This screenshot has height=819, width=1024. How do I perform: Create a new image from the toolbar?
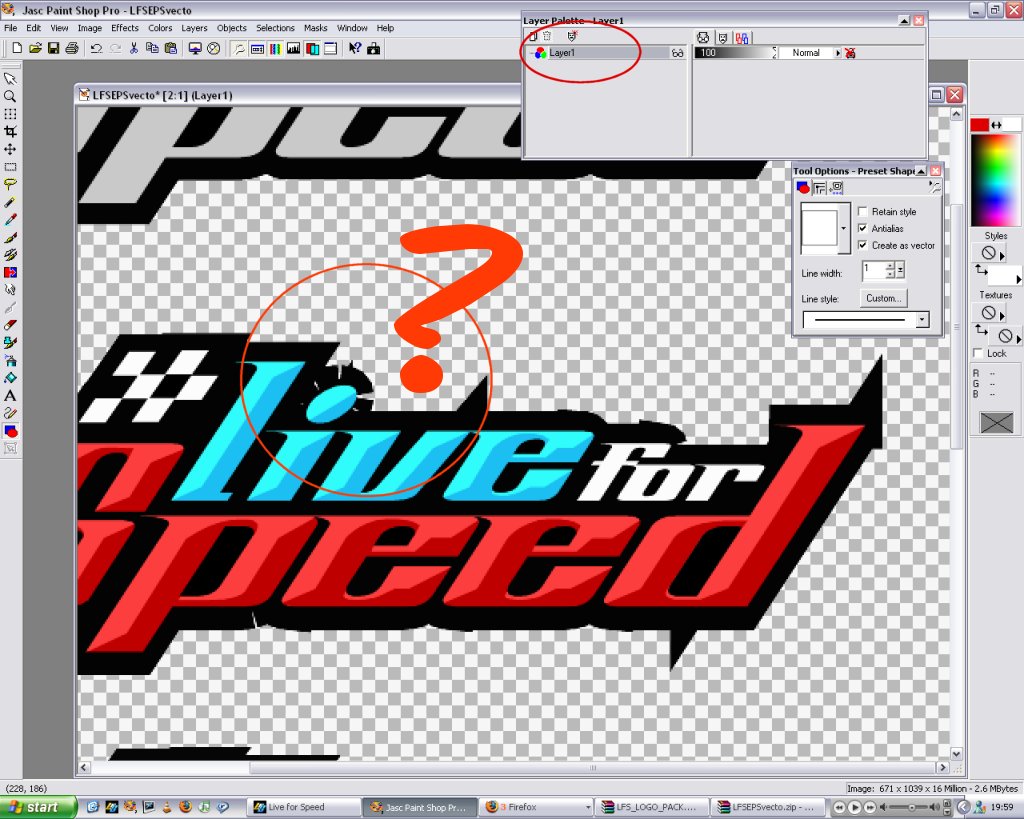click(x=17, y=48)
